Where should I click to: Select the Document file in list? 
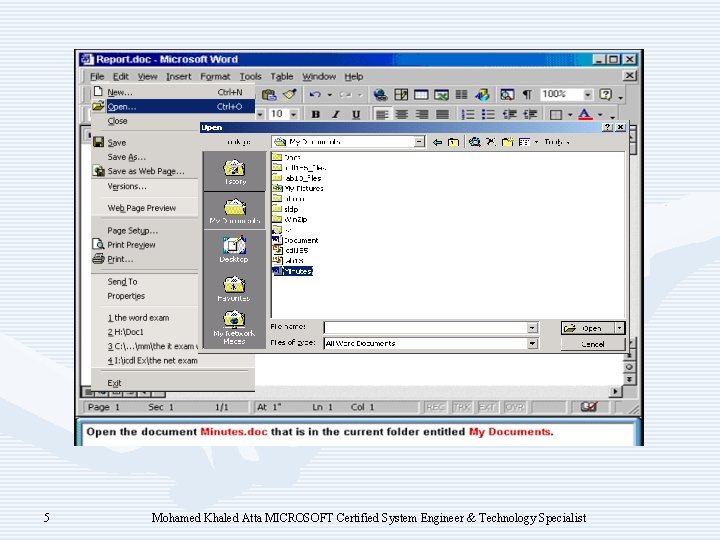(x=295, y=240)
